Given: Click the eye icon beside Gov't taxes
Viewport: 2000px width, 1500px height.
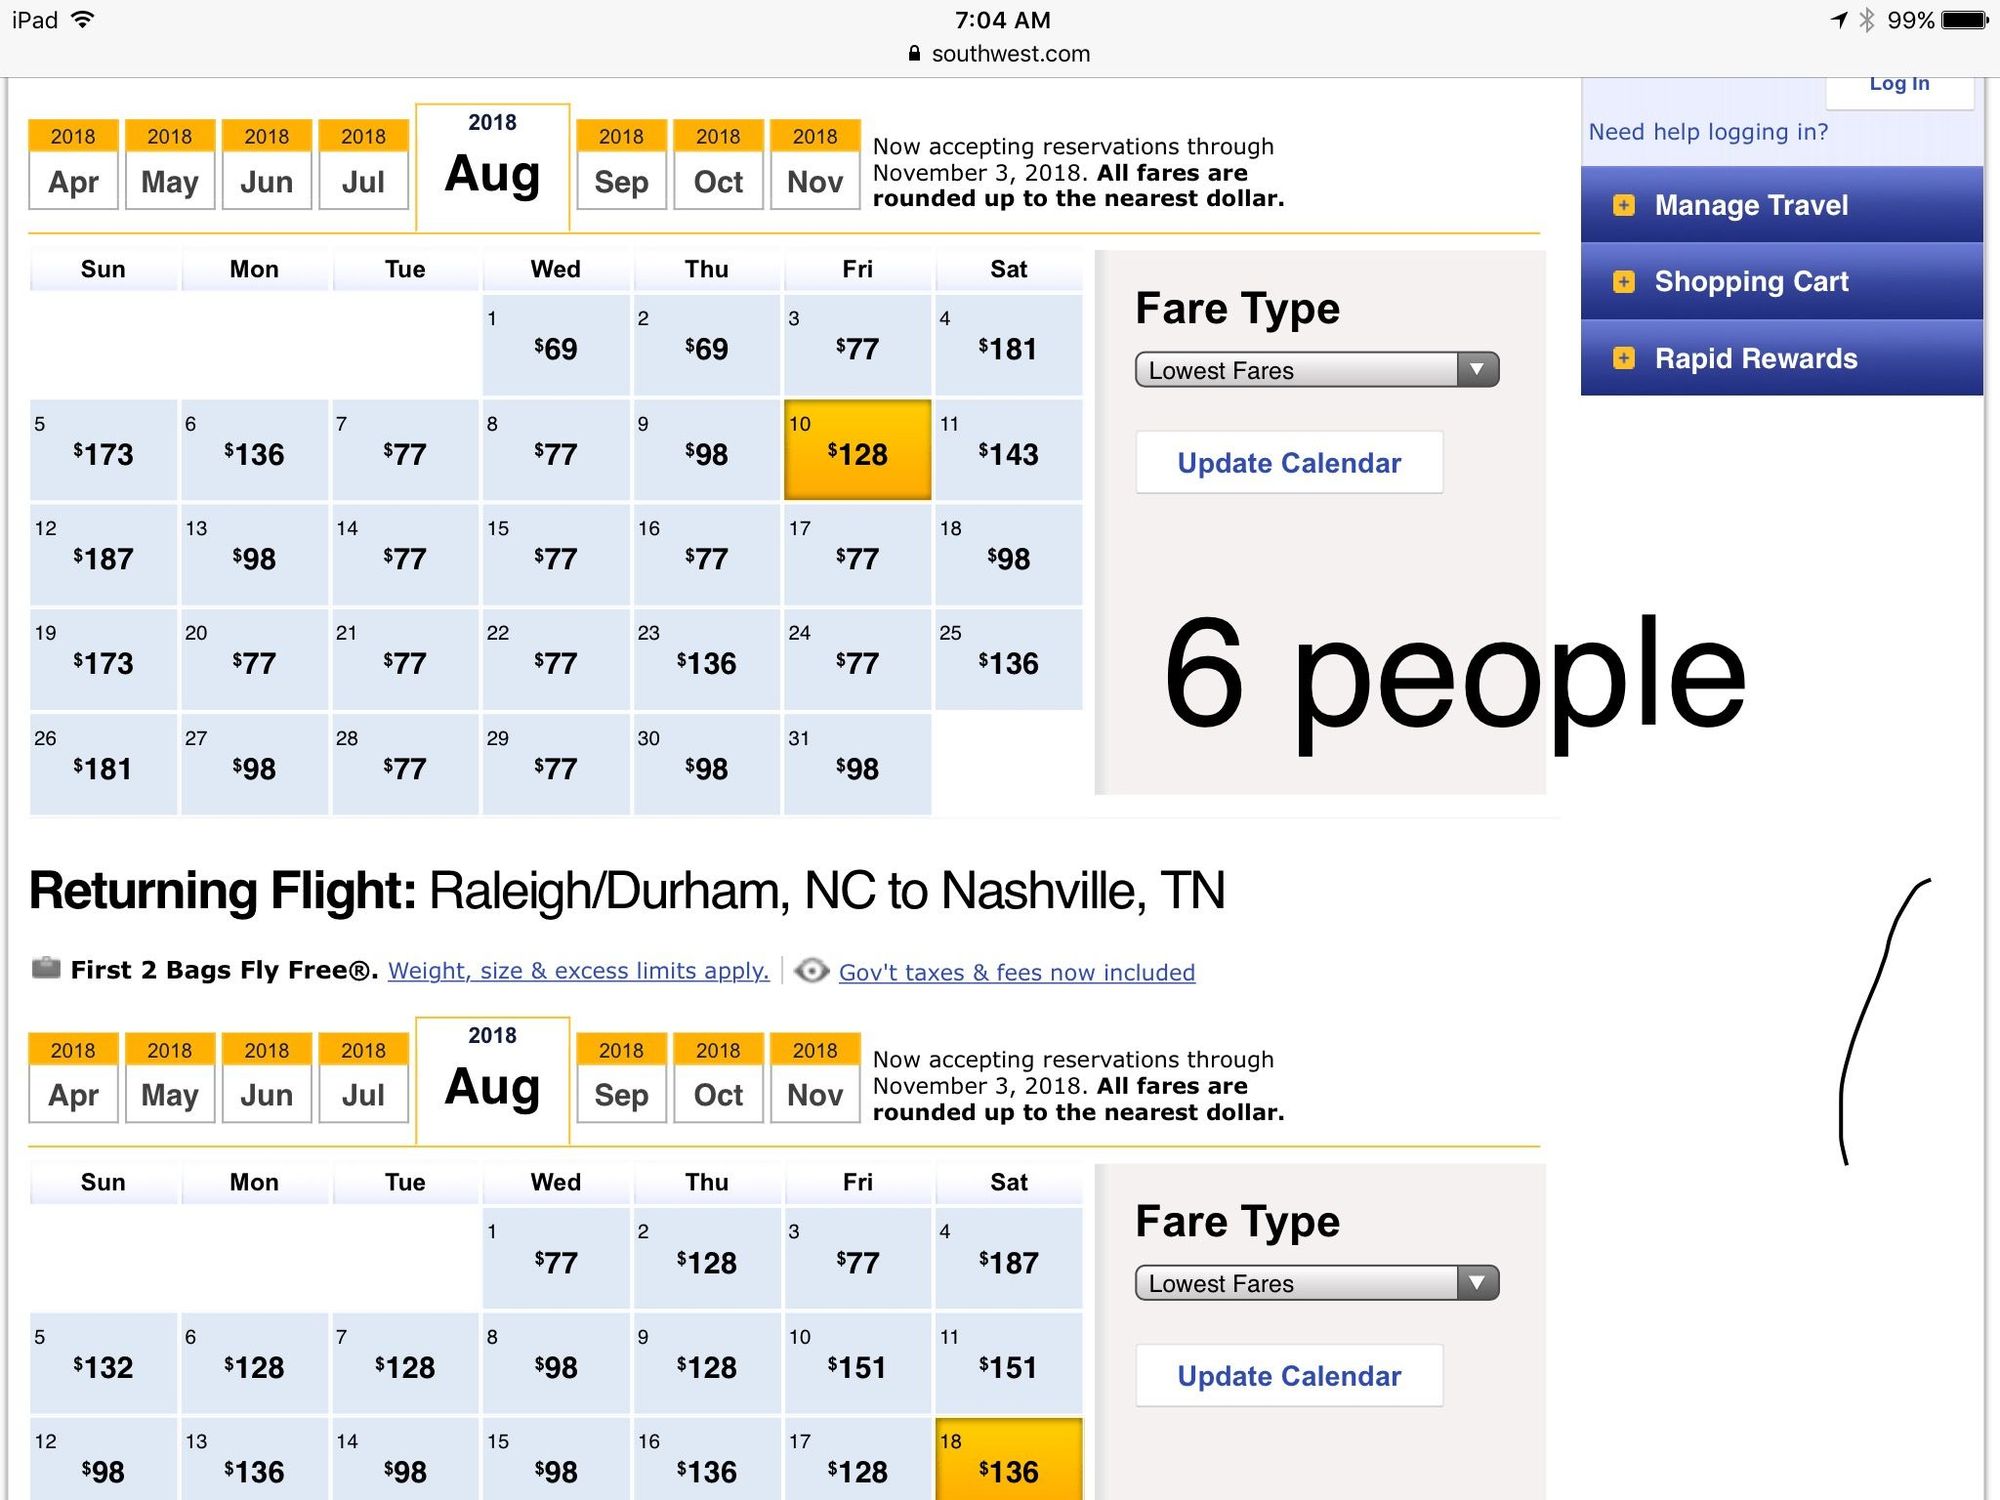Looking at the screenshot, I should [x=812, y=971].
